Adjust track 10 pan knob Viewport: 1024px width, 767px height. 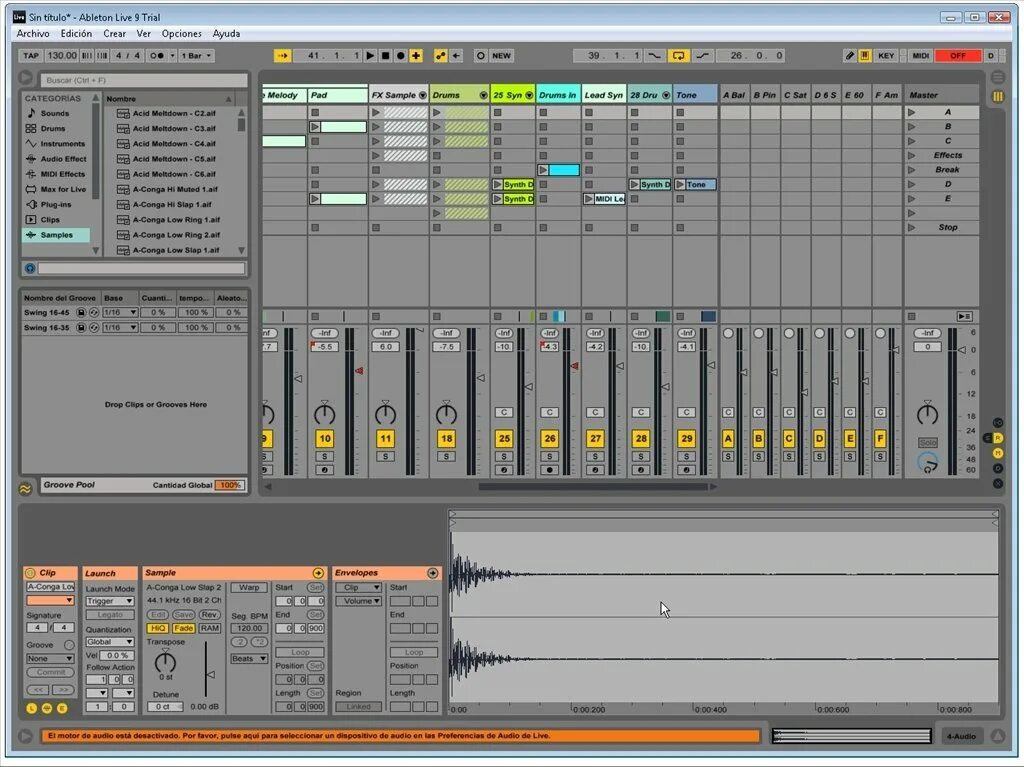[x=325, y=414]
